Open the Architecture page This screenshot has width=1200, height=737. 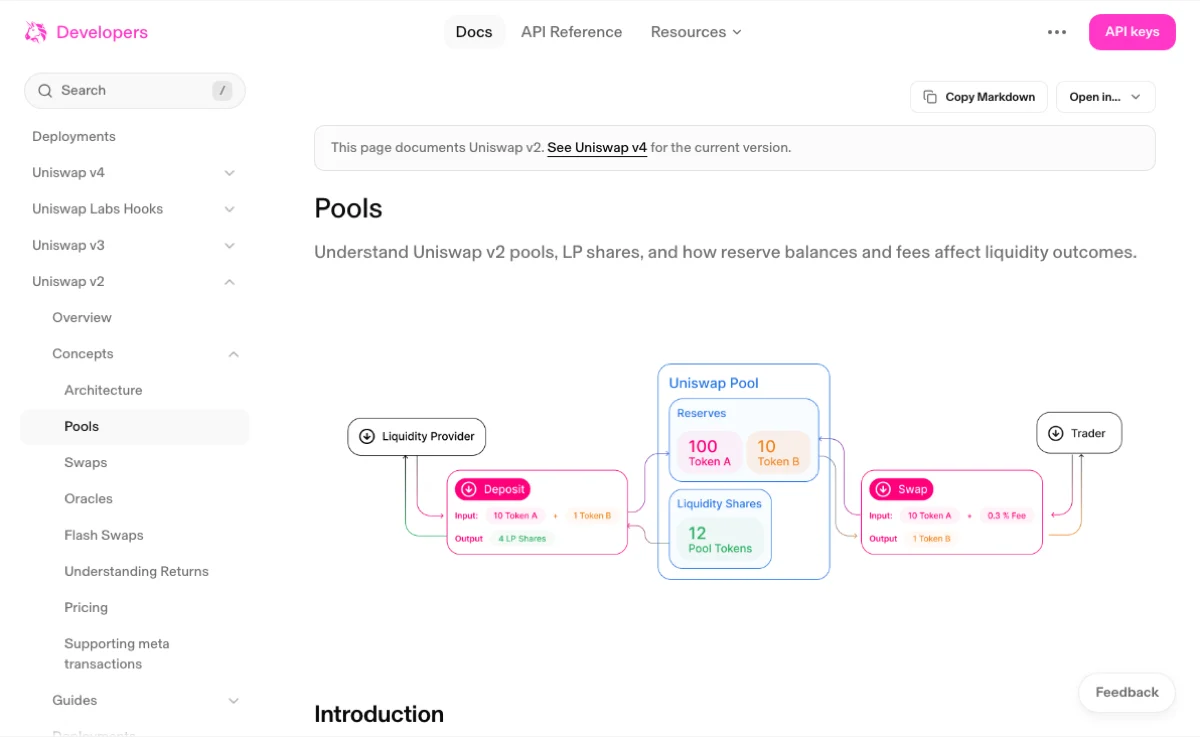click(103, 390)
